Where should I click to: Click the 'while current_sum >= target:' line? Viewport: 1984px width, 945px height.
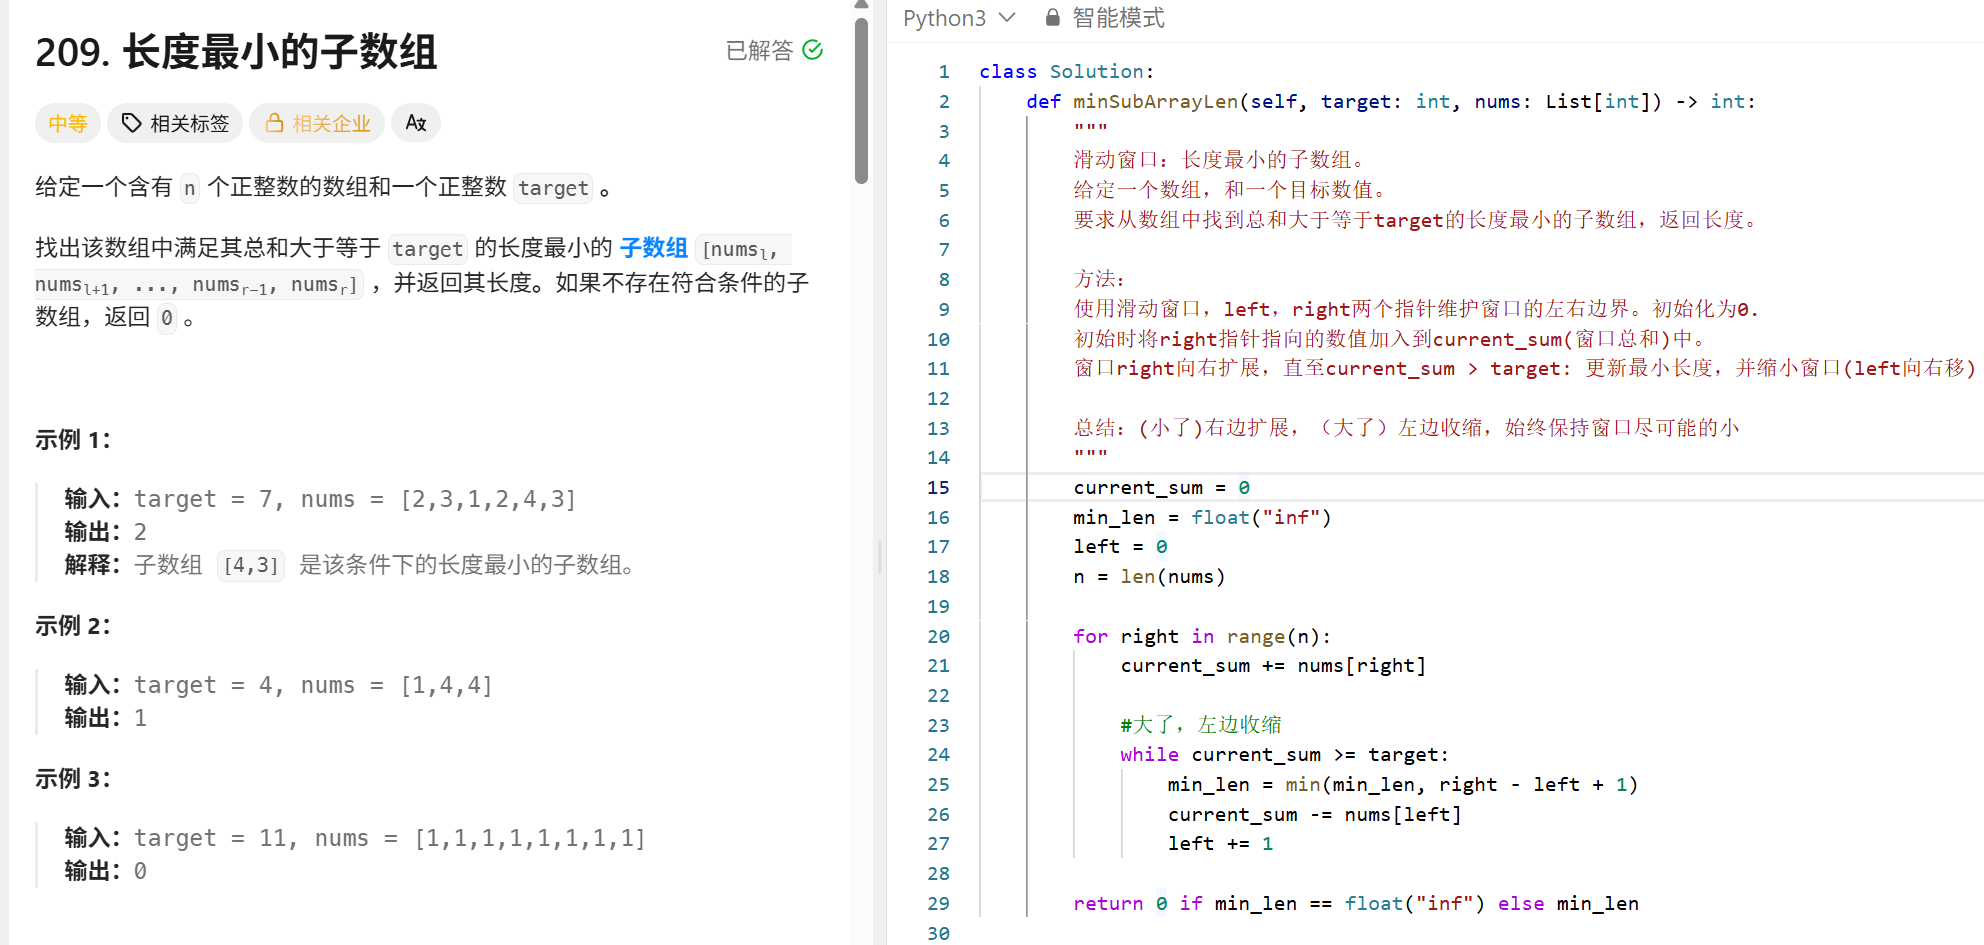1284,754
